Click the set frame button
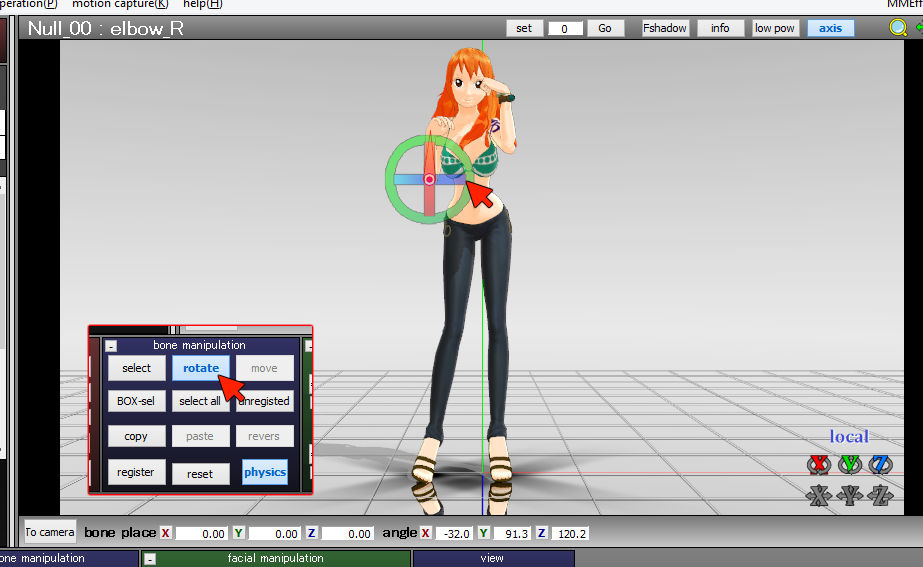Viewport: 923px width, 567px height. pyautogui.click(x=524, y=28)
